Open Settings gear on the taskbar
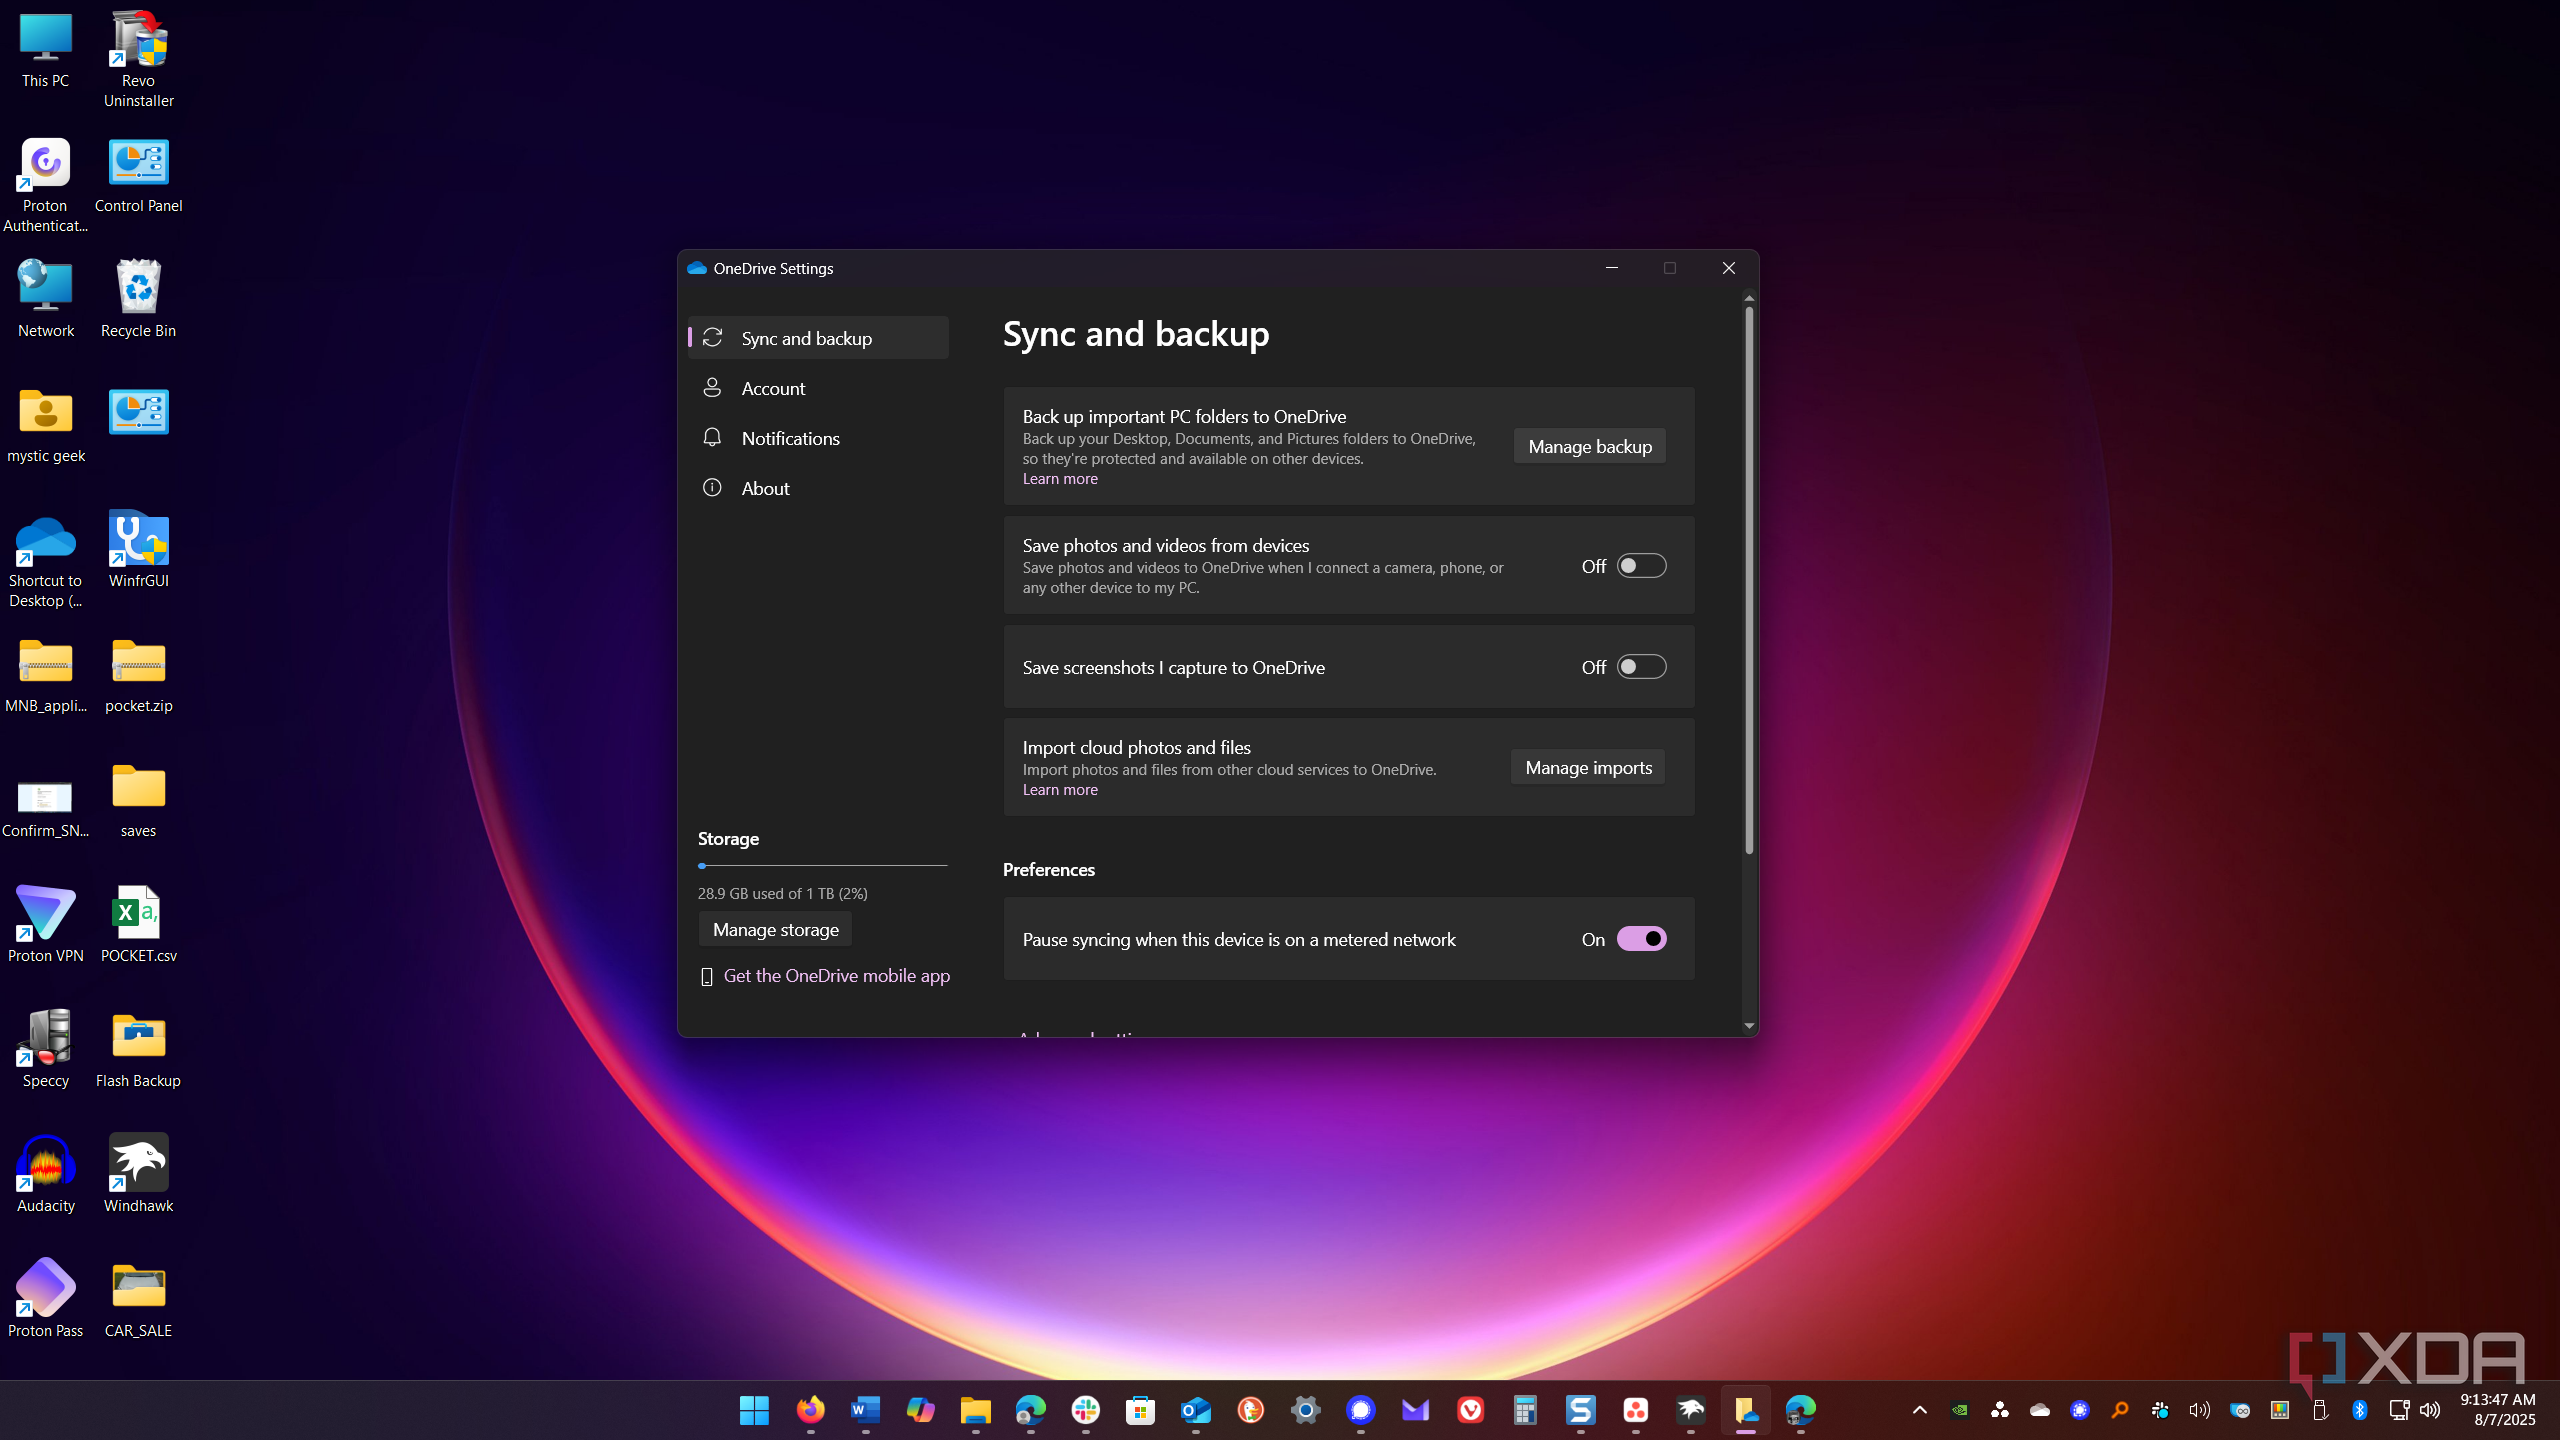The width and height of the screenshot is (2560, 1440). tap(1305, 1410)
